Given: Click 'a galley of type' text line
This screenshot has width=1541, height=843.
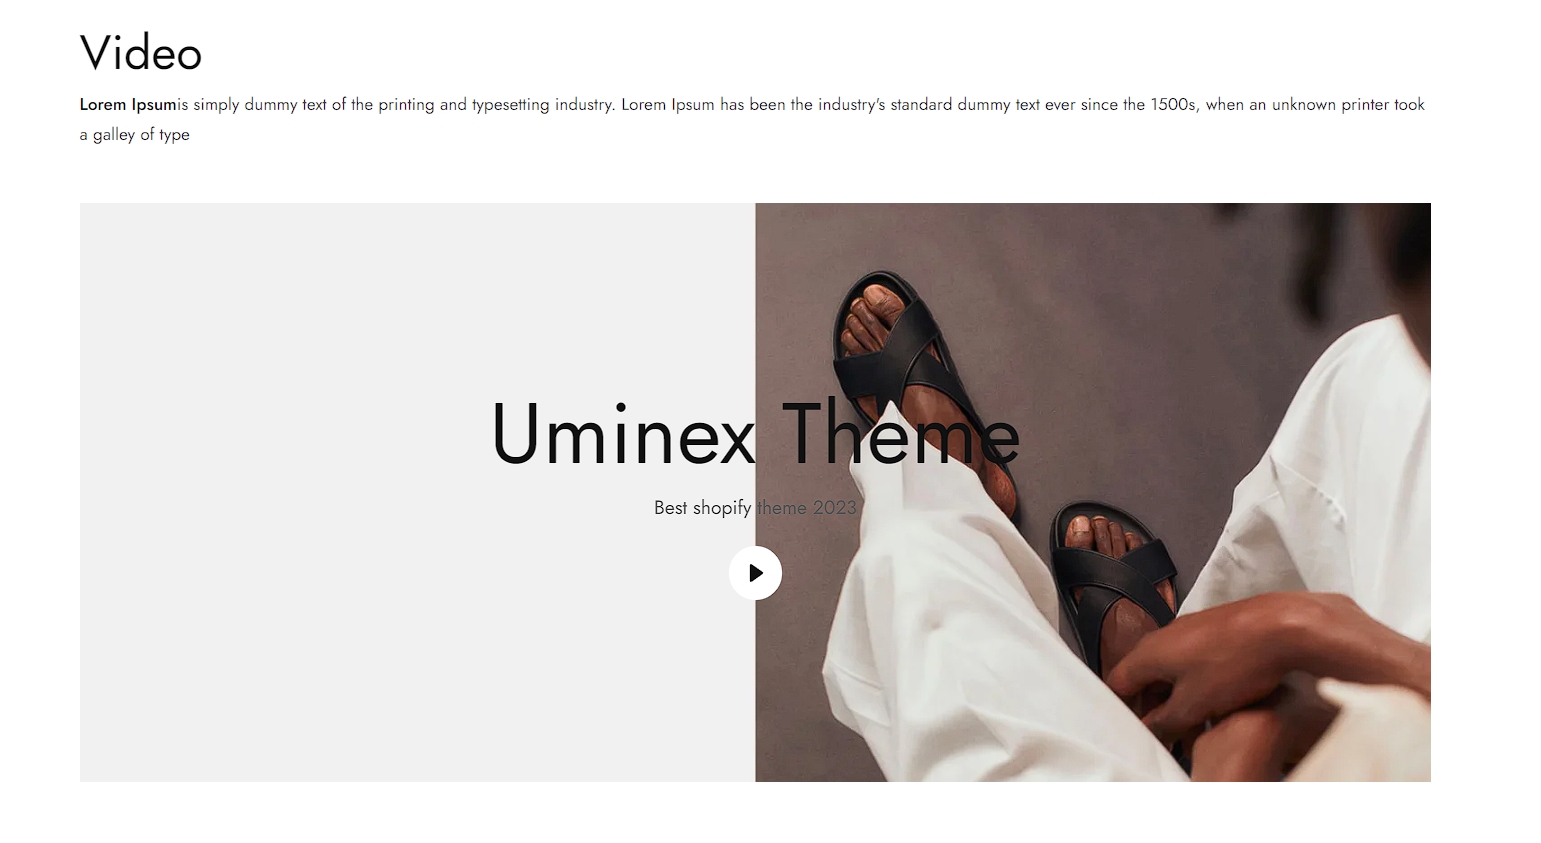Looking at the screenshot, I should tap(135, 134).
